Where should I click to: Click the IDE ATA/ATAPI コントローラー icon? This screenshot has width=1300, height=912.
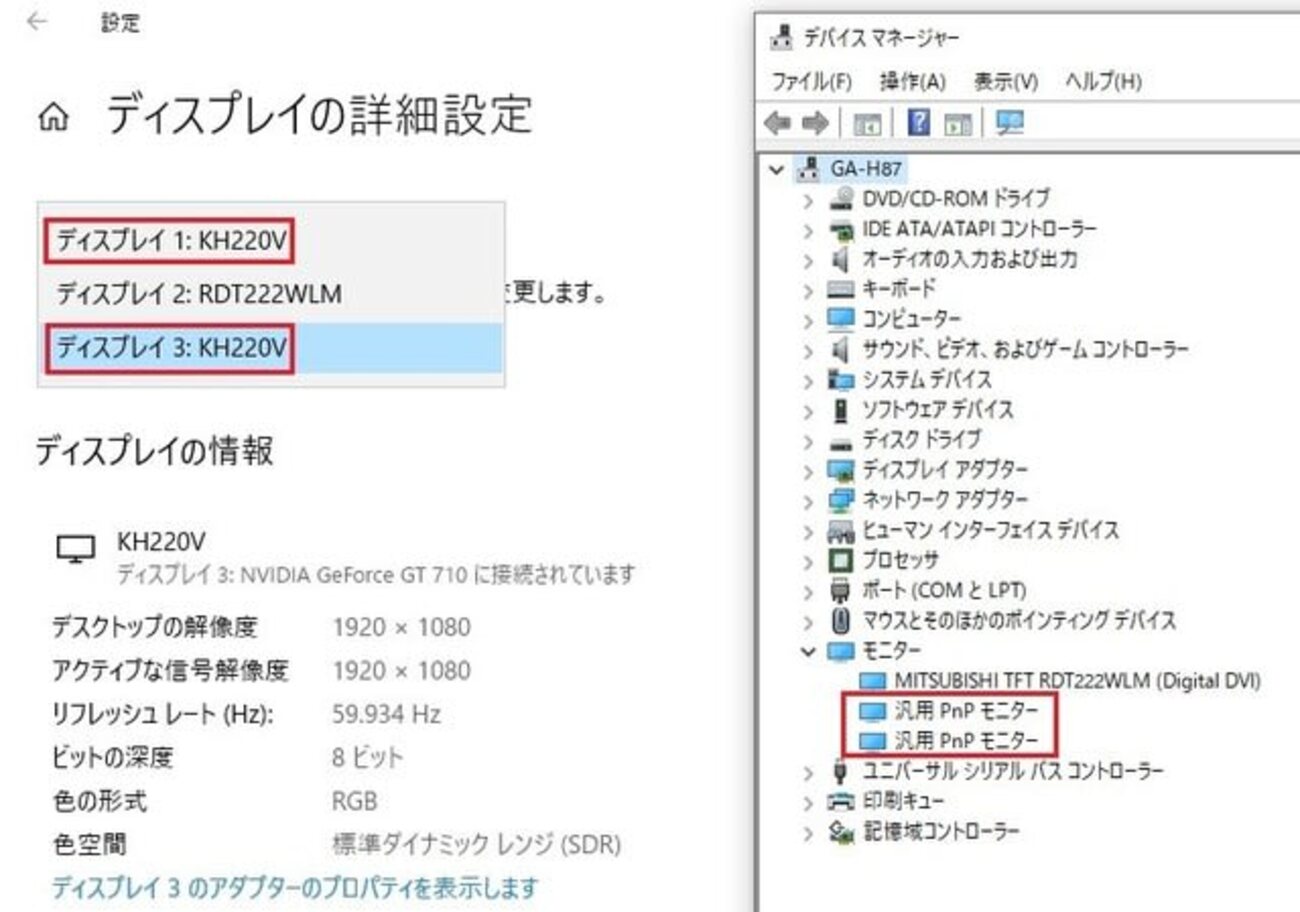click(843, 229)
